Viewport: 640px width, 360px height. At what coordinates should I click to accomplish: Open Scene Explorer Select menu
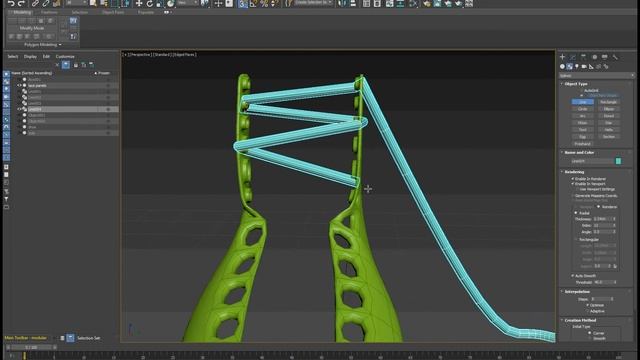13,56
